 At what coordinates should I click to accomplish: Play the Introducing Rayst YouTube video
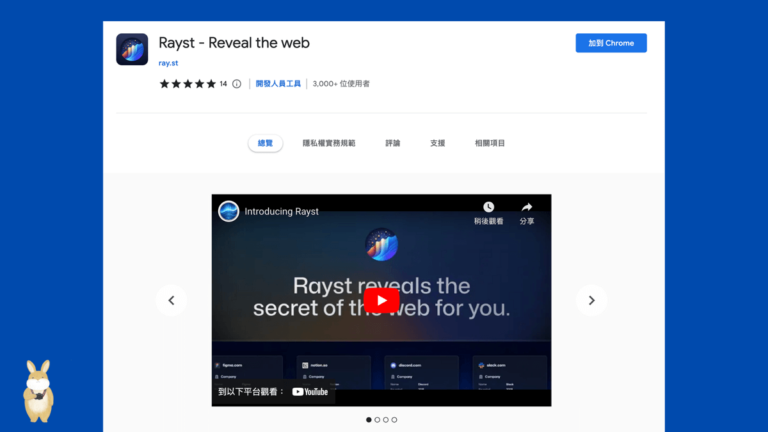(x=382, y=300)
